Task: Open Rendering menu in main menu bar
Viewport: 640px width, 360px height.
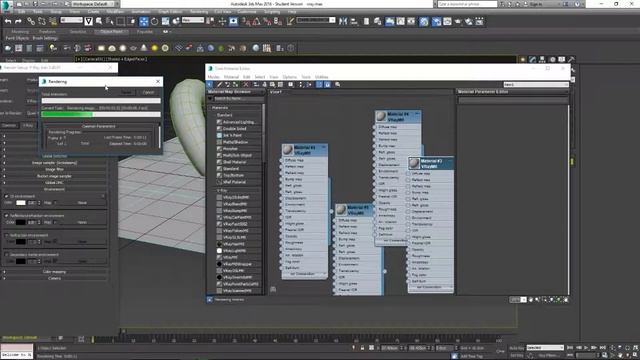Action: [x=199, y=12]
